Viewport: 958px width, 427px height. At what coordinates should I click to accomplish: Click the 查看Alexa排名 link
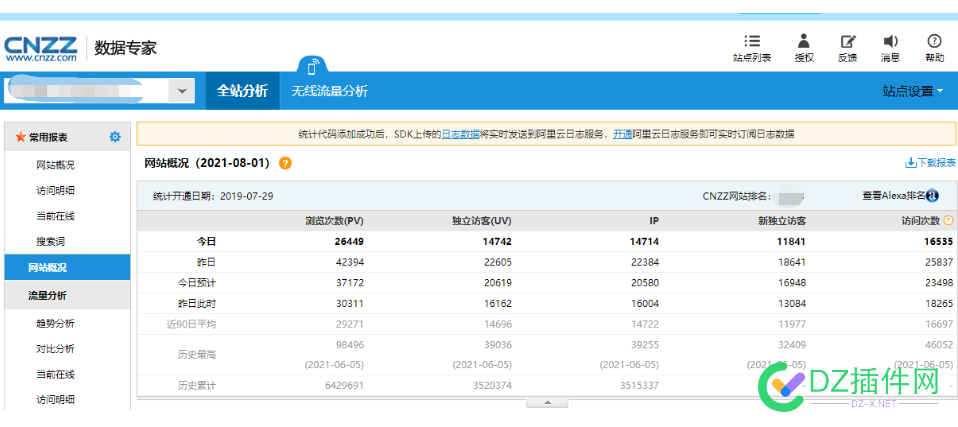pyautogui.click(x=894, y=196)
